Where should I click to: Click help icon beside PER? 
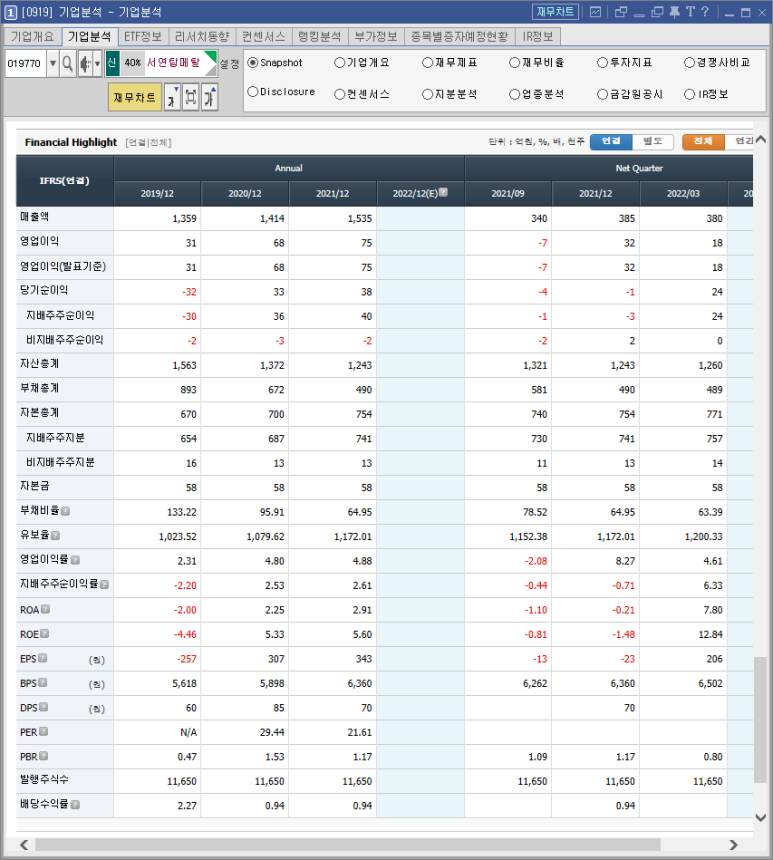tap(44, 732)
